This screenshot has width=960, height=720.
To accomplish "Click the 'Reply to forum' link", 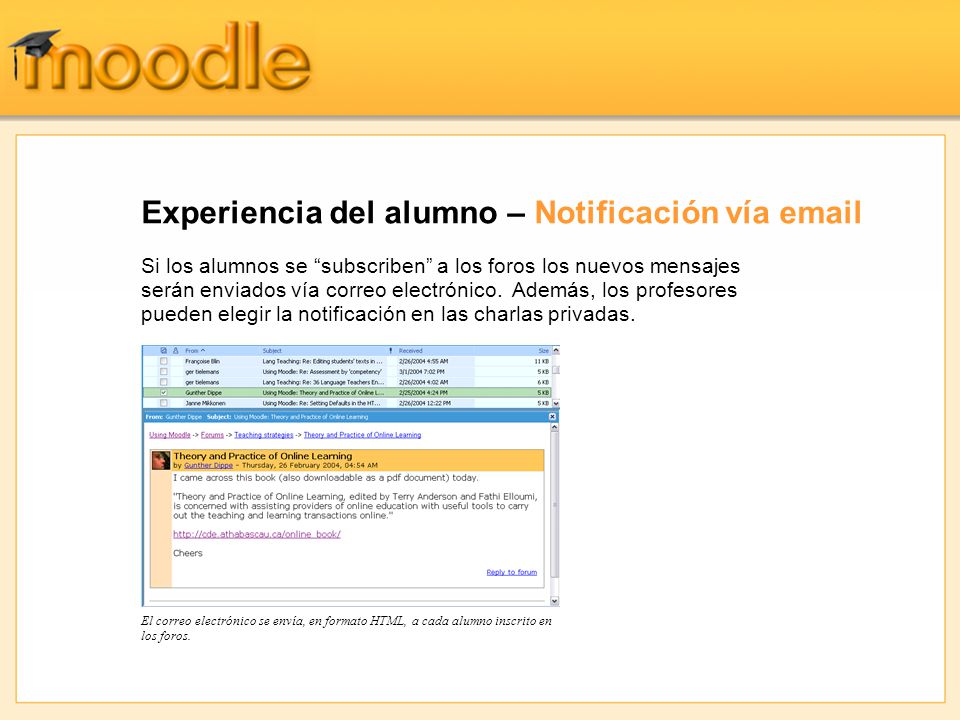I will (512, 572).
